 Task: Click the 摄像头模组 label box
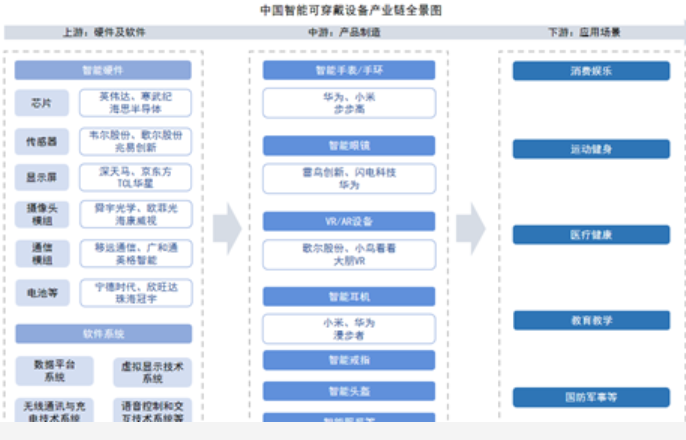(42, 214)
